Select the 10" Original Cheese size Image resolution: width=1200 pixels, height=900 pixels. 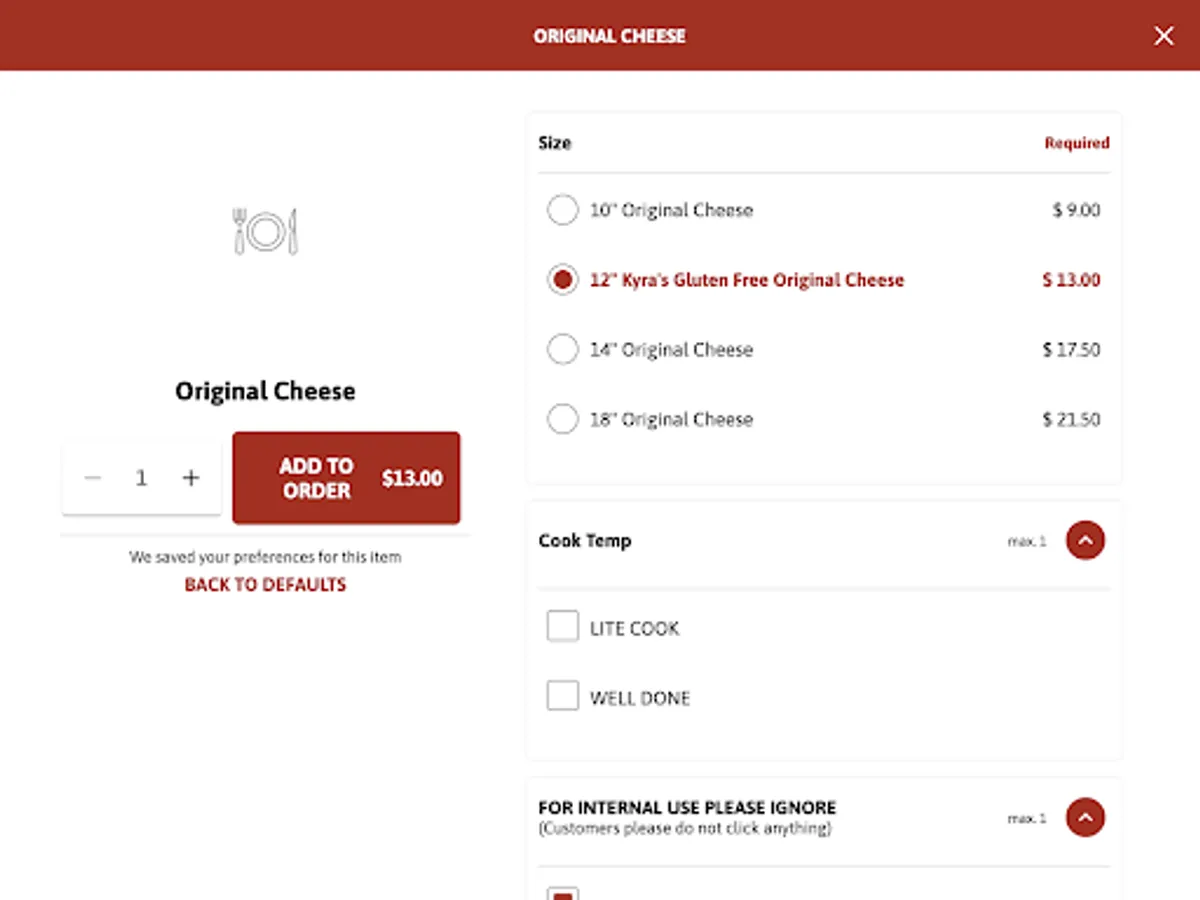click(x=563, y=210)
